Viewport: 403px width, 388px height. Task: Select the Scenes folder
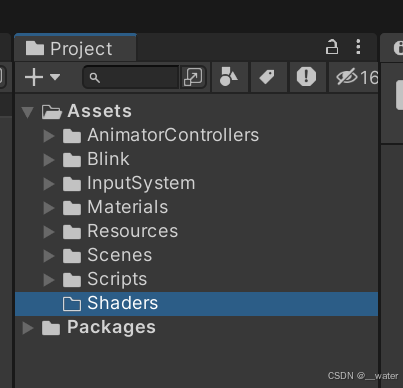119,255
